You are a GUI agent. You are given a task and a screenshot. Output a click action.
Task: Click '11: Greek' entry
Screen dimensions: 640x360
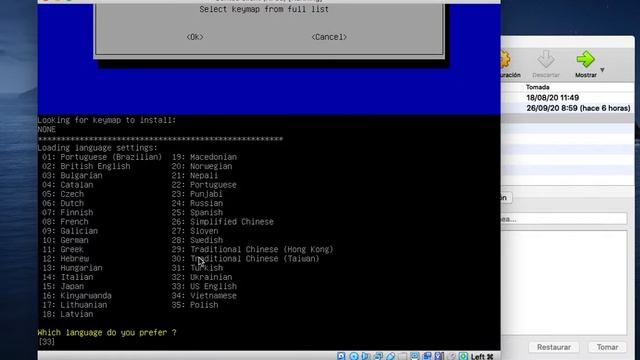tap(62, 249)
